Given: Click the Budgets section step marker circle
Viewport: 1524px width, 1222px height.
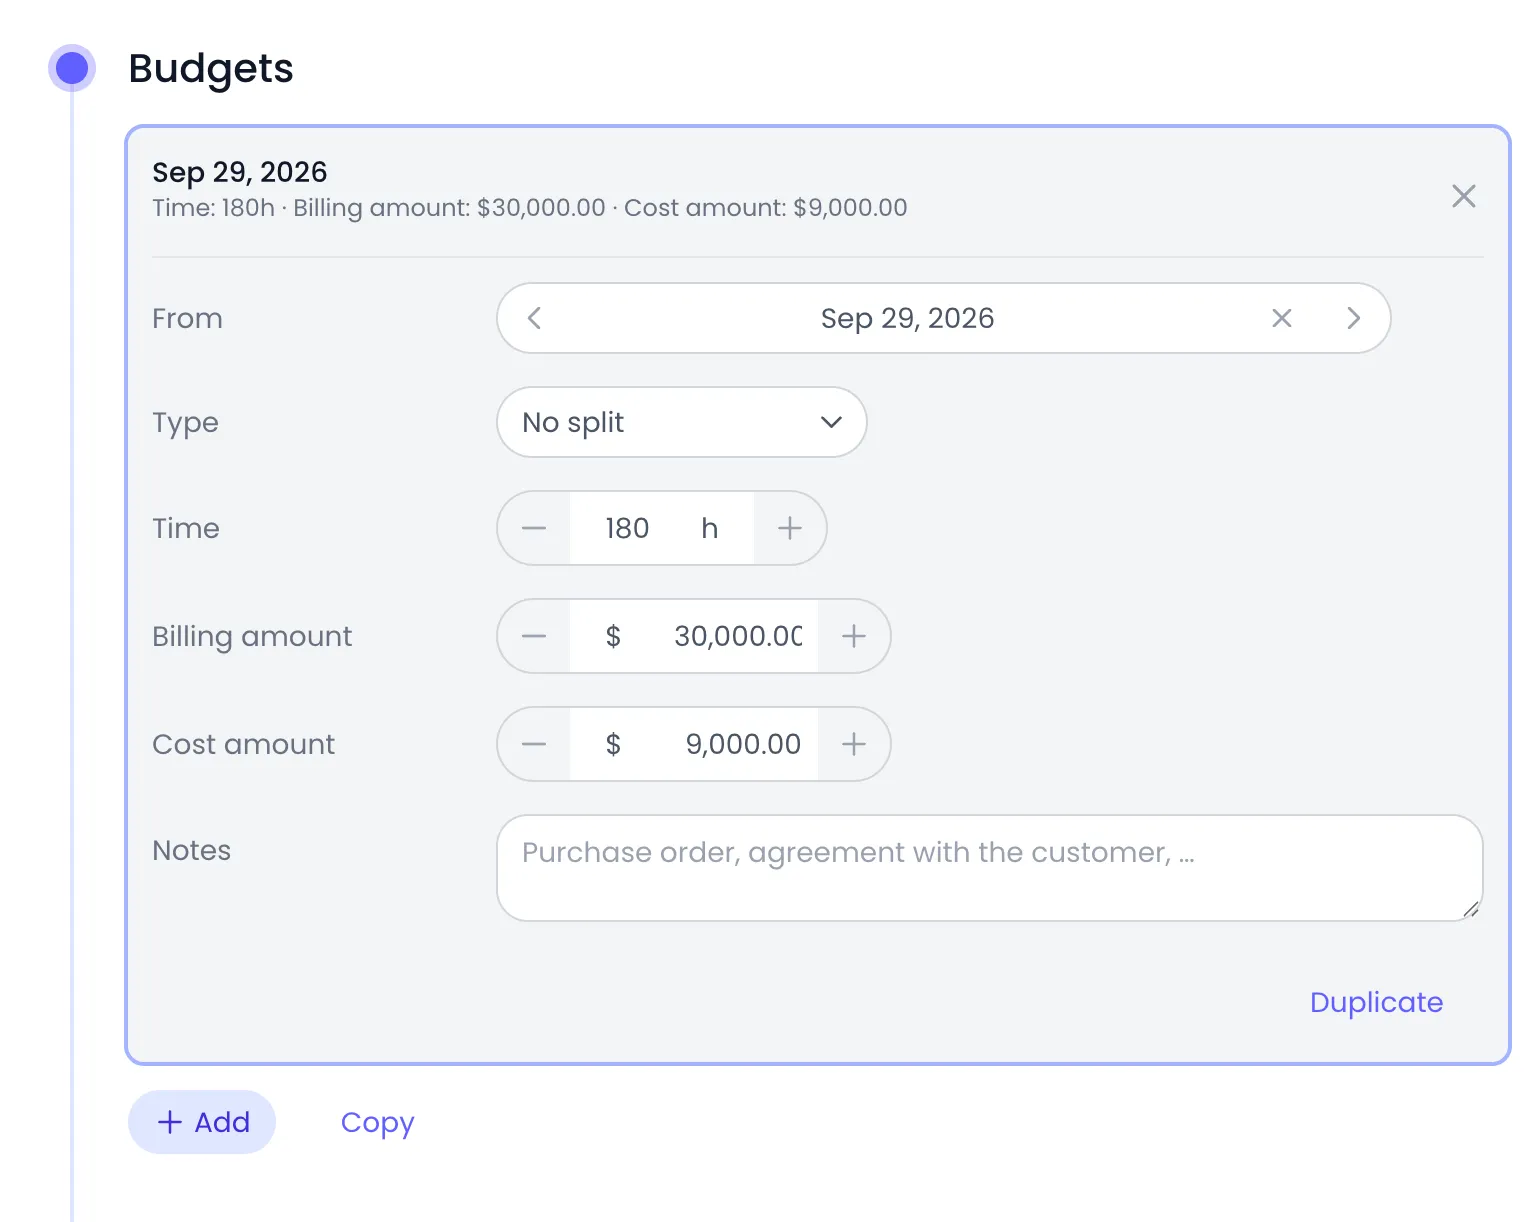Looking at the screenshot, I should tap(72, 68).
